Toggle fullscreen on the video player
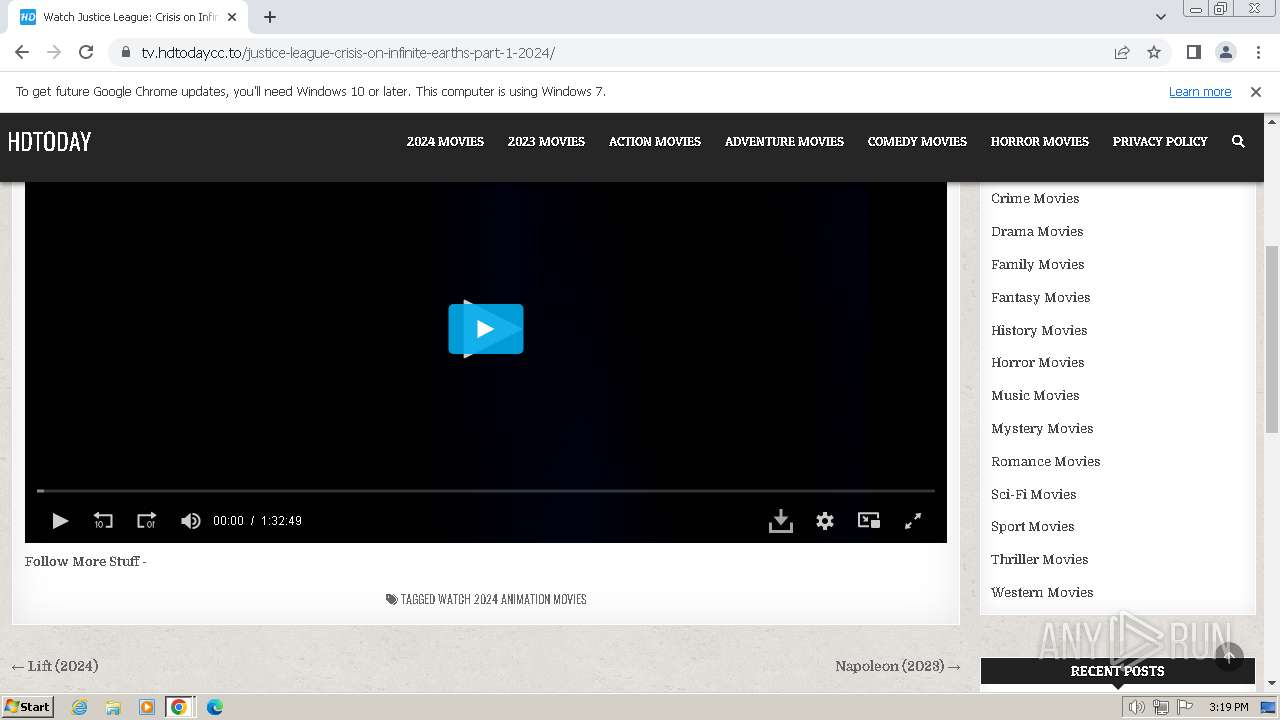The image size is (1280, 720). click(913, 521)
